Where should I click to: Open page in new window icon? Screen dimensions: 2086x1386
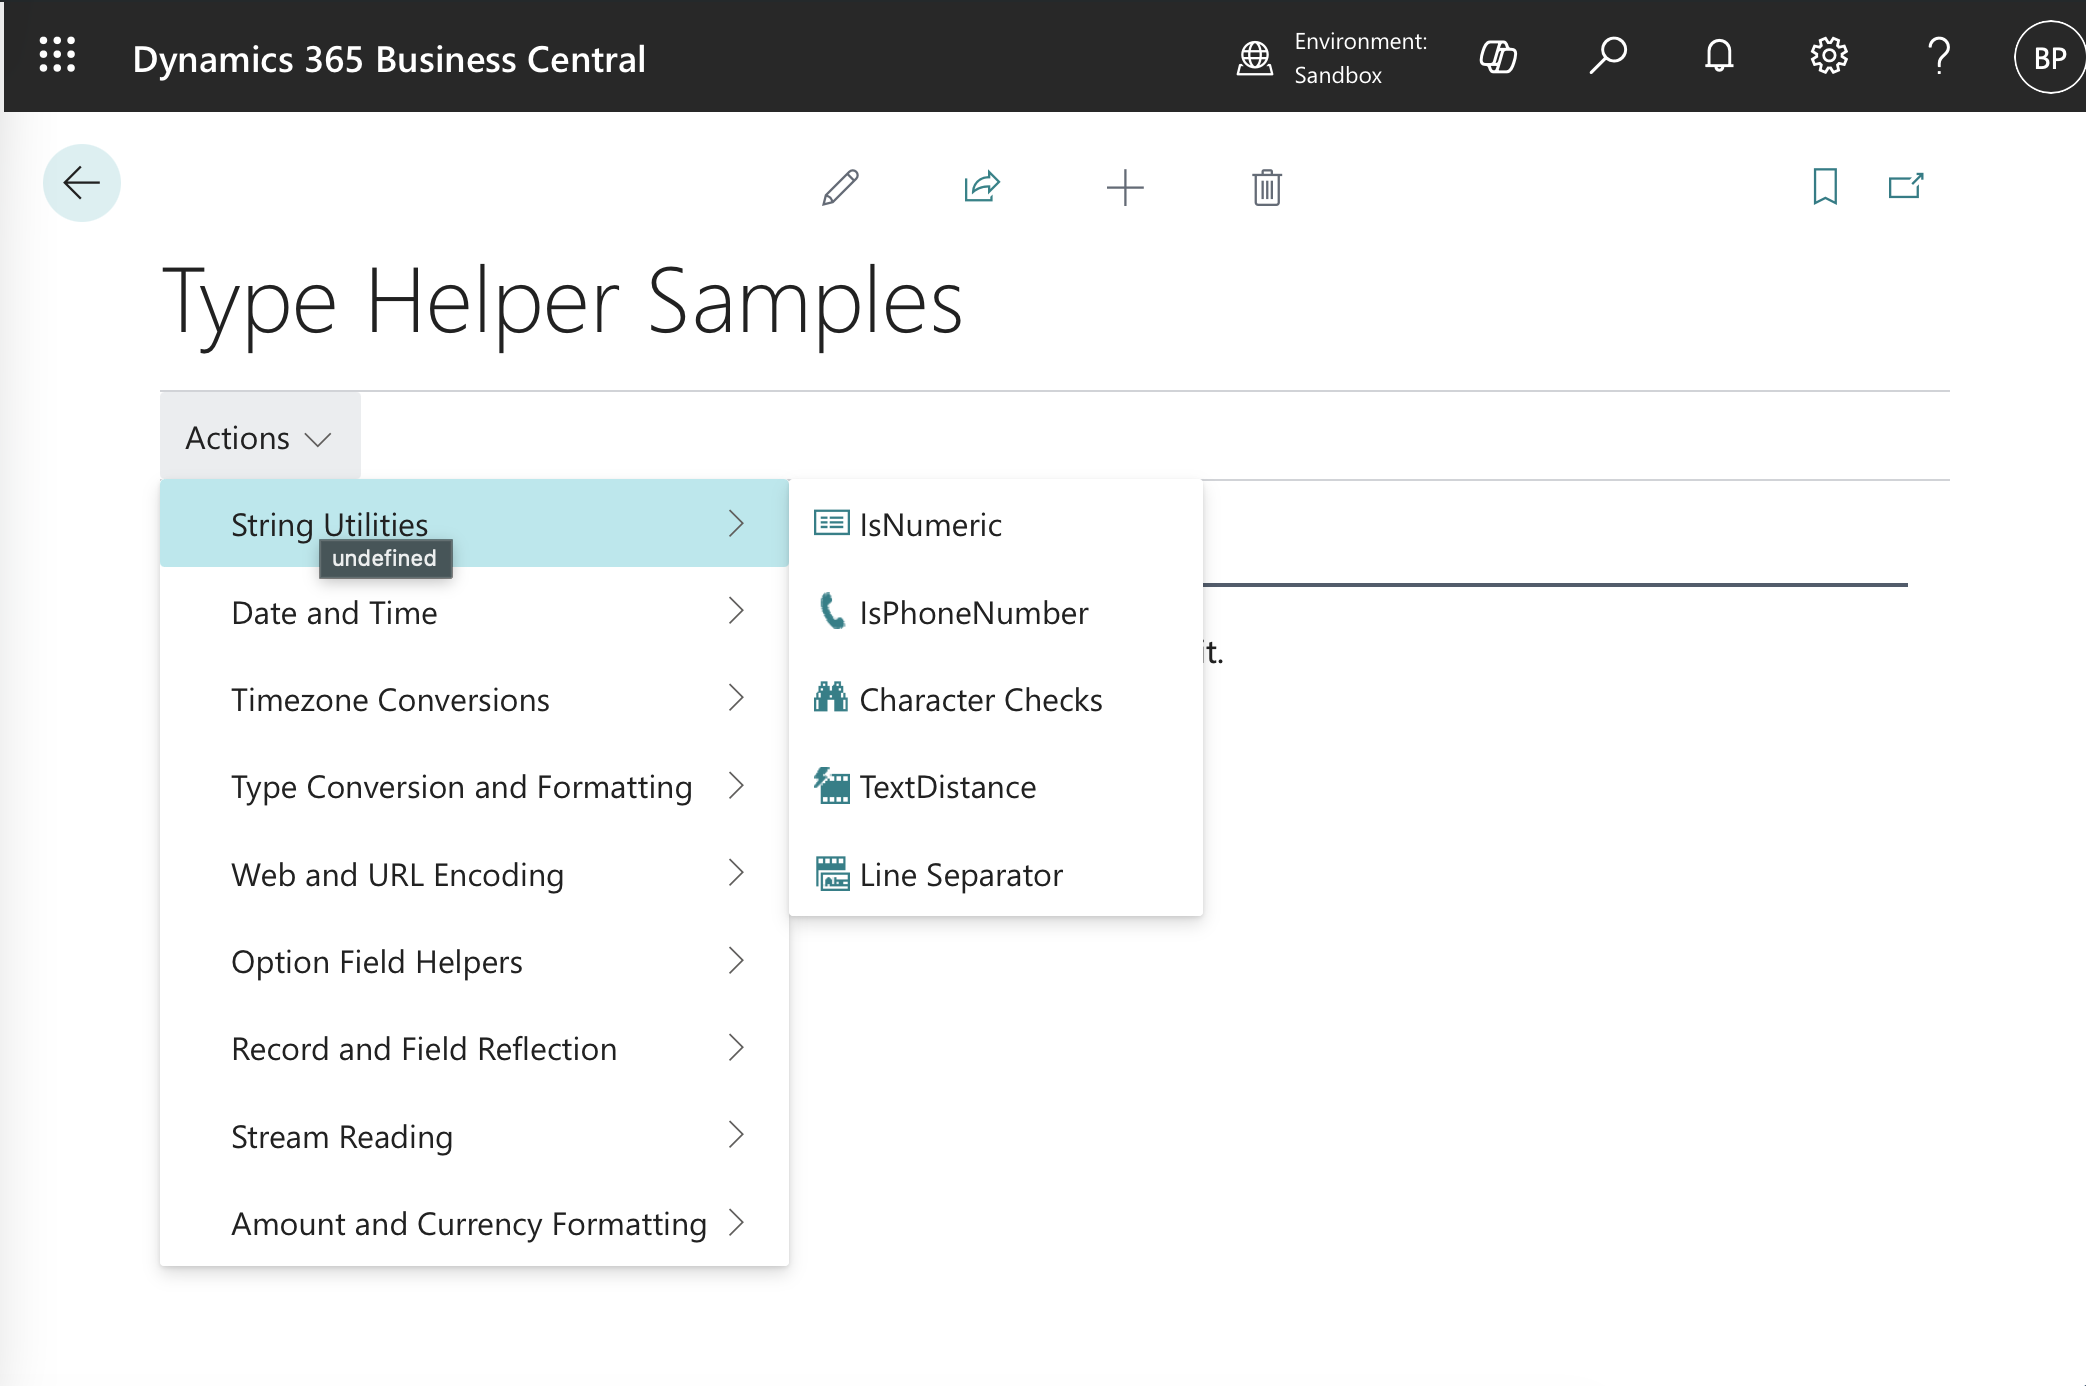click(x=1906, y=186)
